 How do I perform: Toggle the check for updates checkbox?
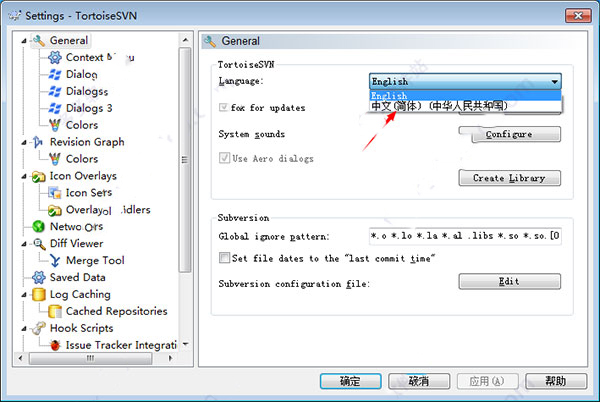(223, 107)
